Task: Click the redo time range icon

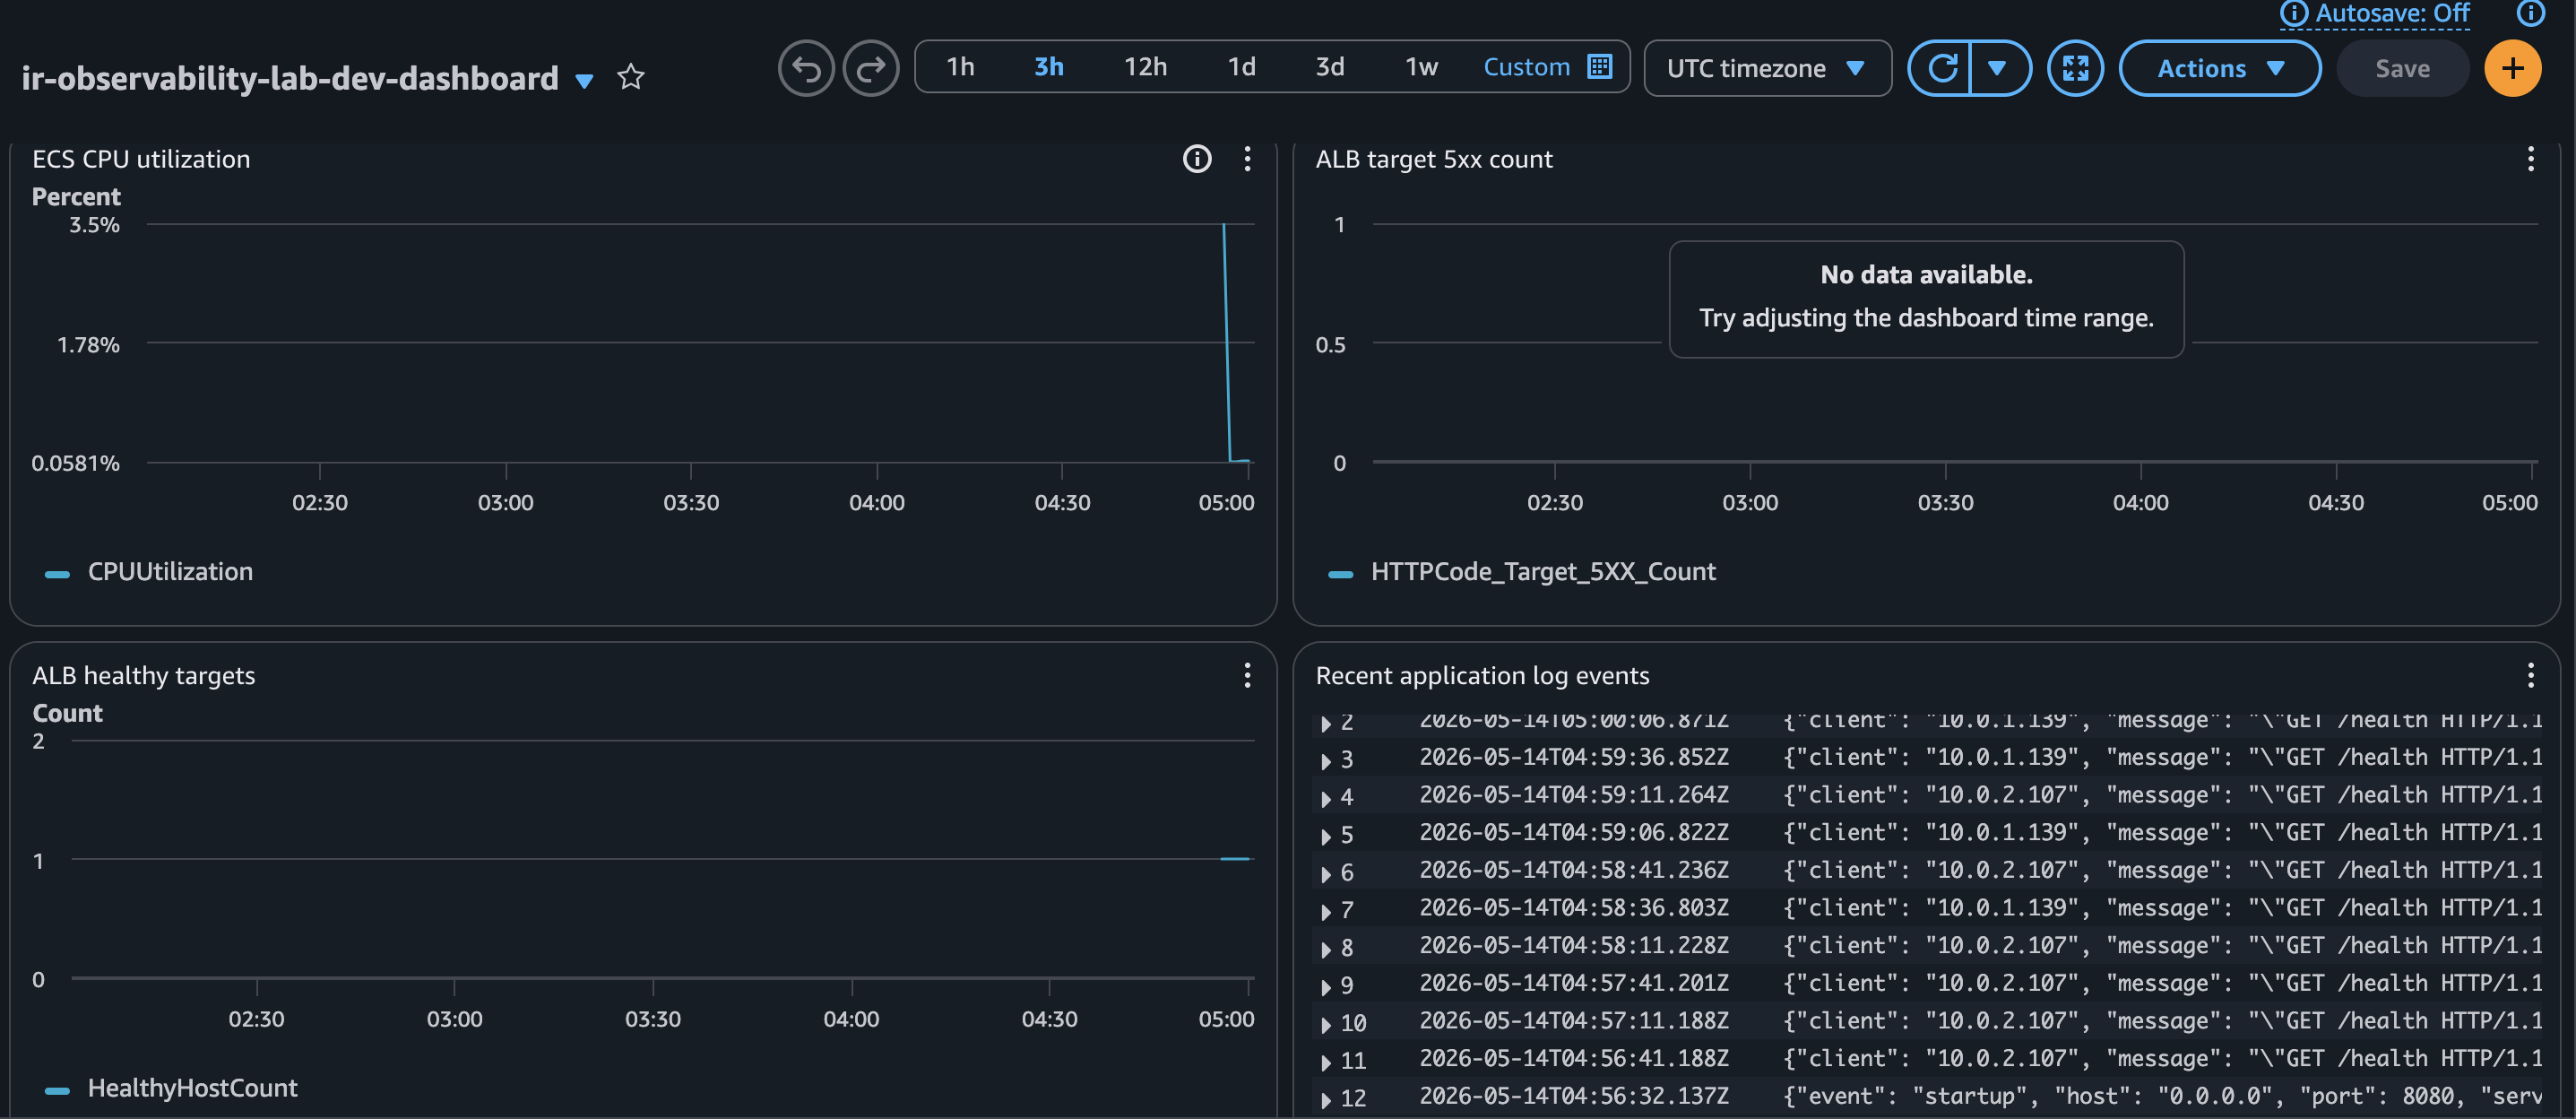Action: click(x=871, y=68)
